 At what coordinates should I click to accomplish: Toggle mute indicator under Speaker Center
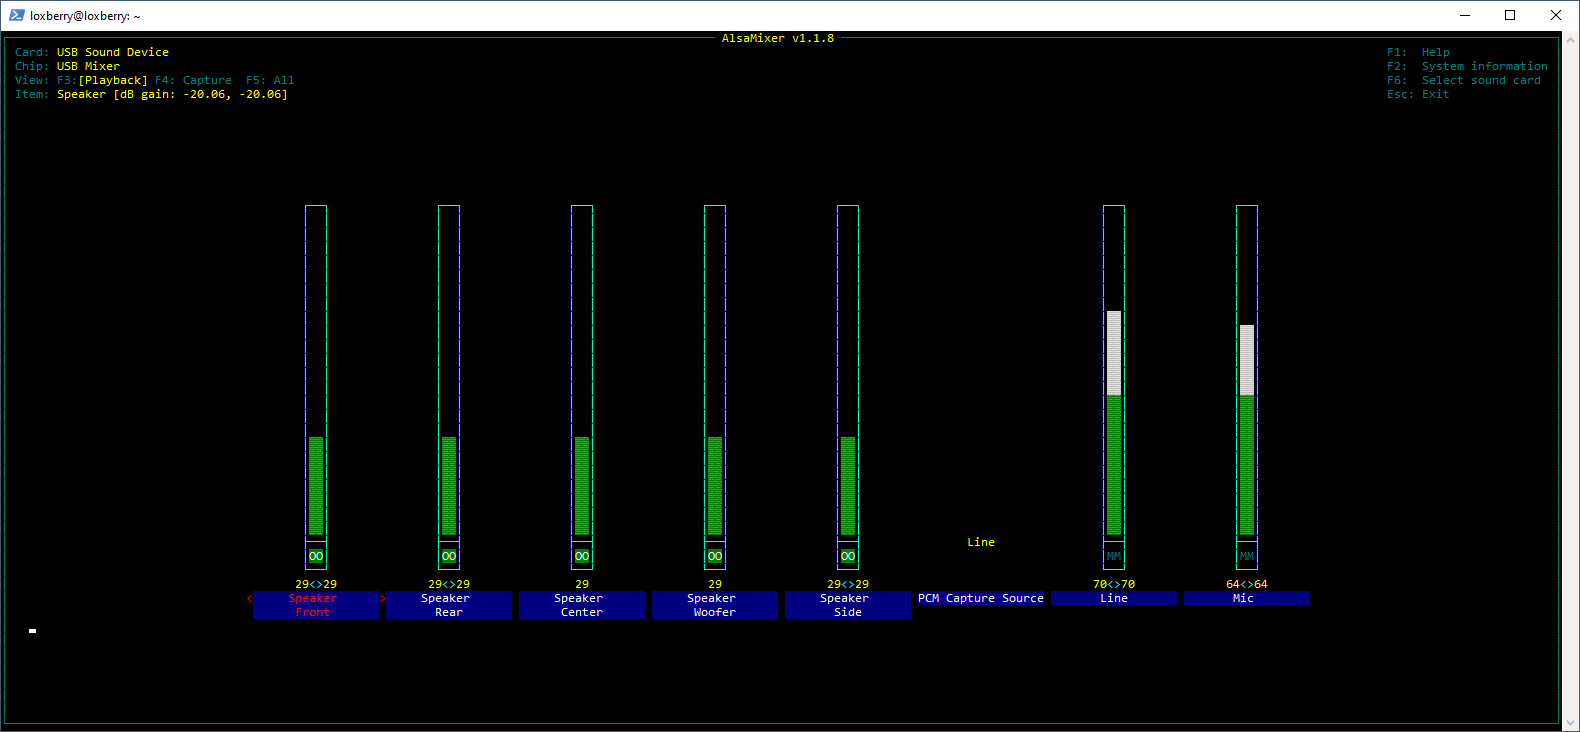(x=582, y=556)
